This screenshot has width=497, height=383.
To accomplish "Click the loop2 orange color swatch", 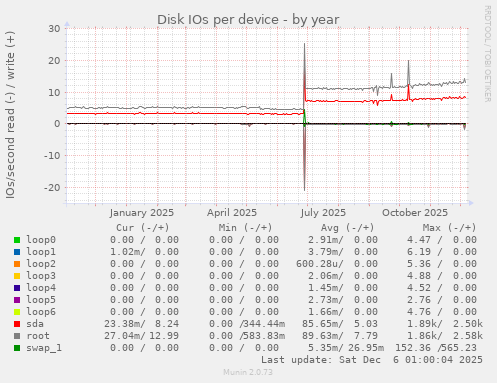I will (17, 264).
